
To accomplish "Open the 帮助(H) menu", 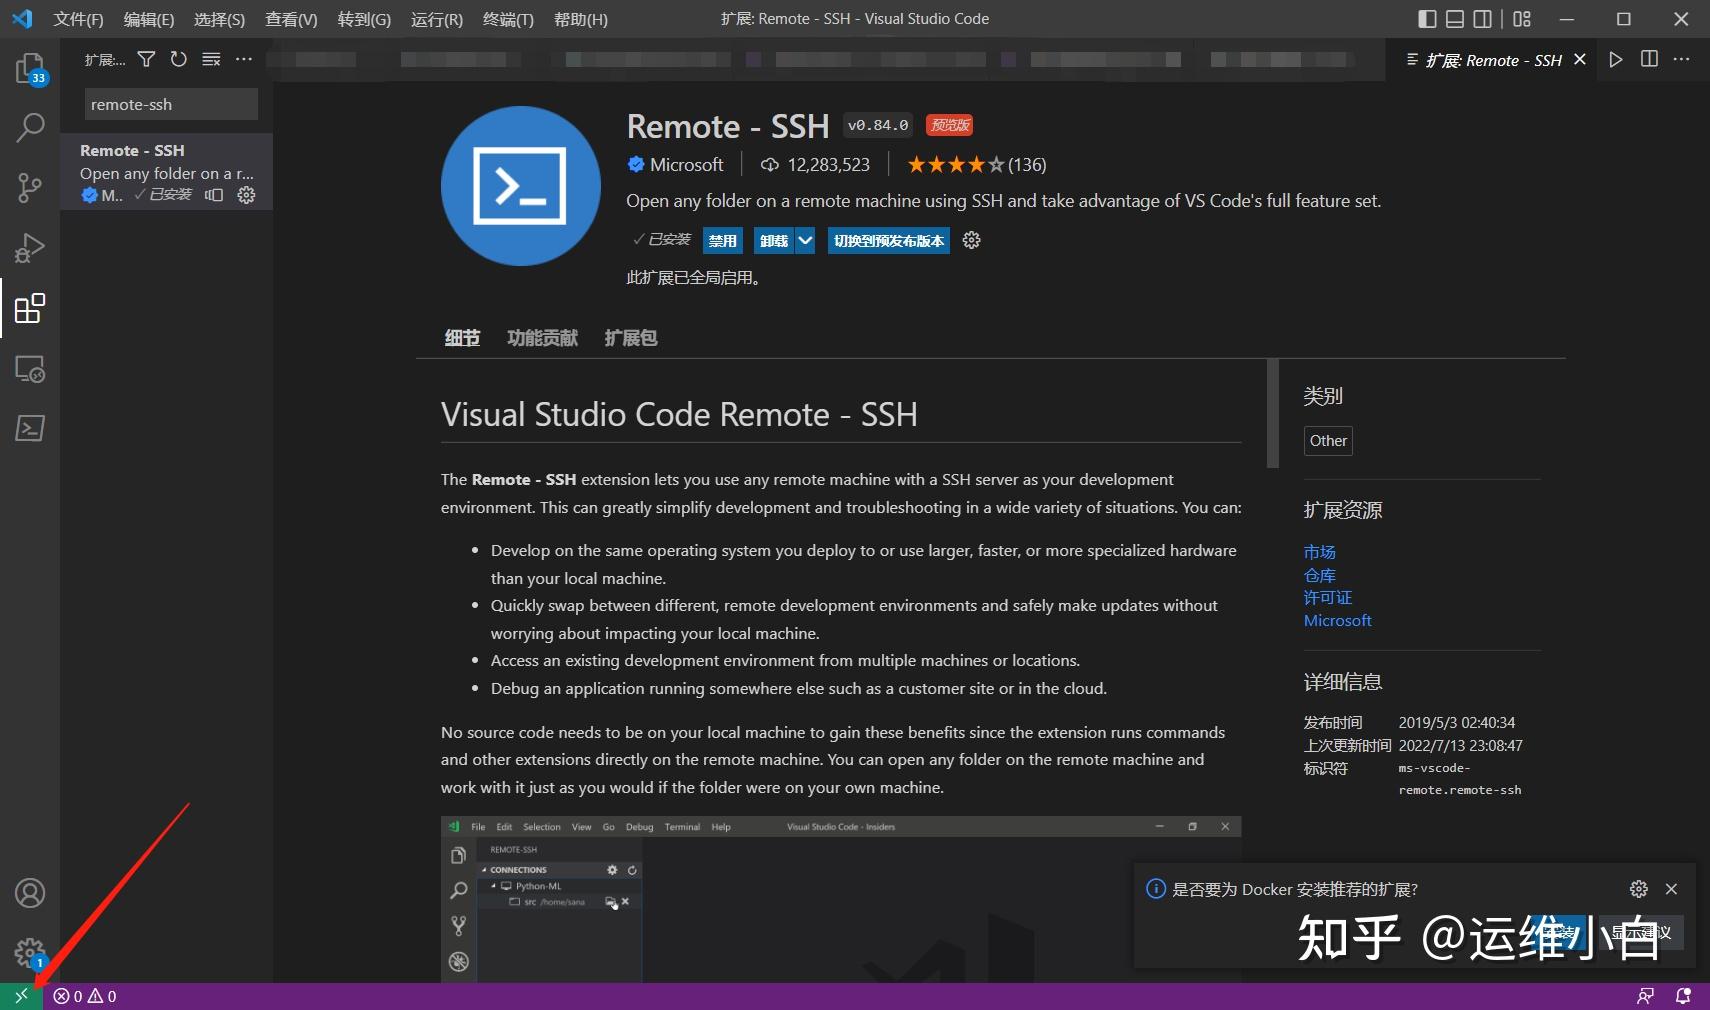I will [x=580, y=19].
